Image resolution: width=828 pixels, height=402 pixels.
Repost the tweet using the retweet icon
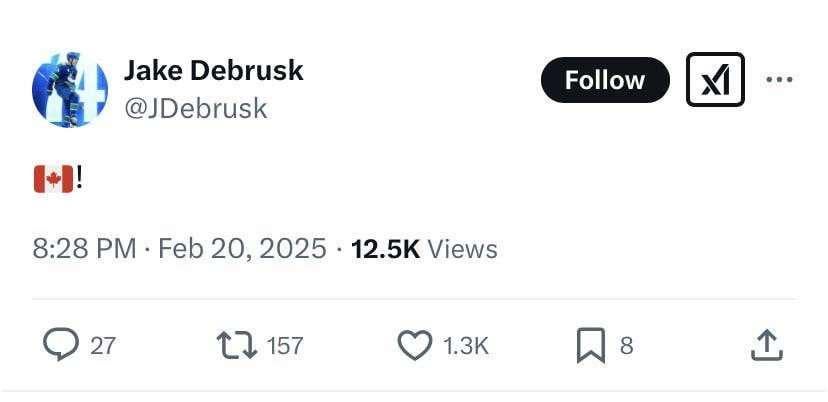236,345
